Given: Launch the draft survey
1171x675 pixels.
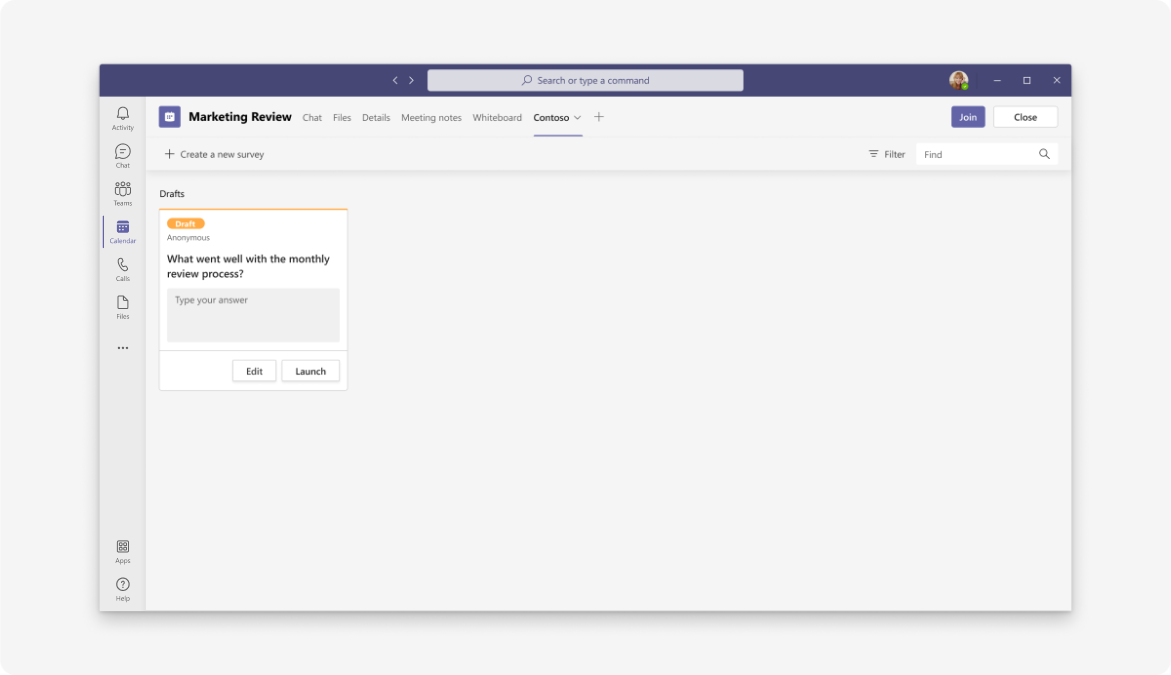Looking at the screenshot, I should [x=311, y=371].
